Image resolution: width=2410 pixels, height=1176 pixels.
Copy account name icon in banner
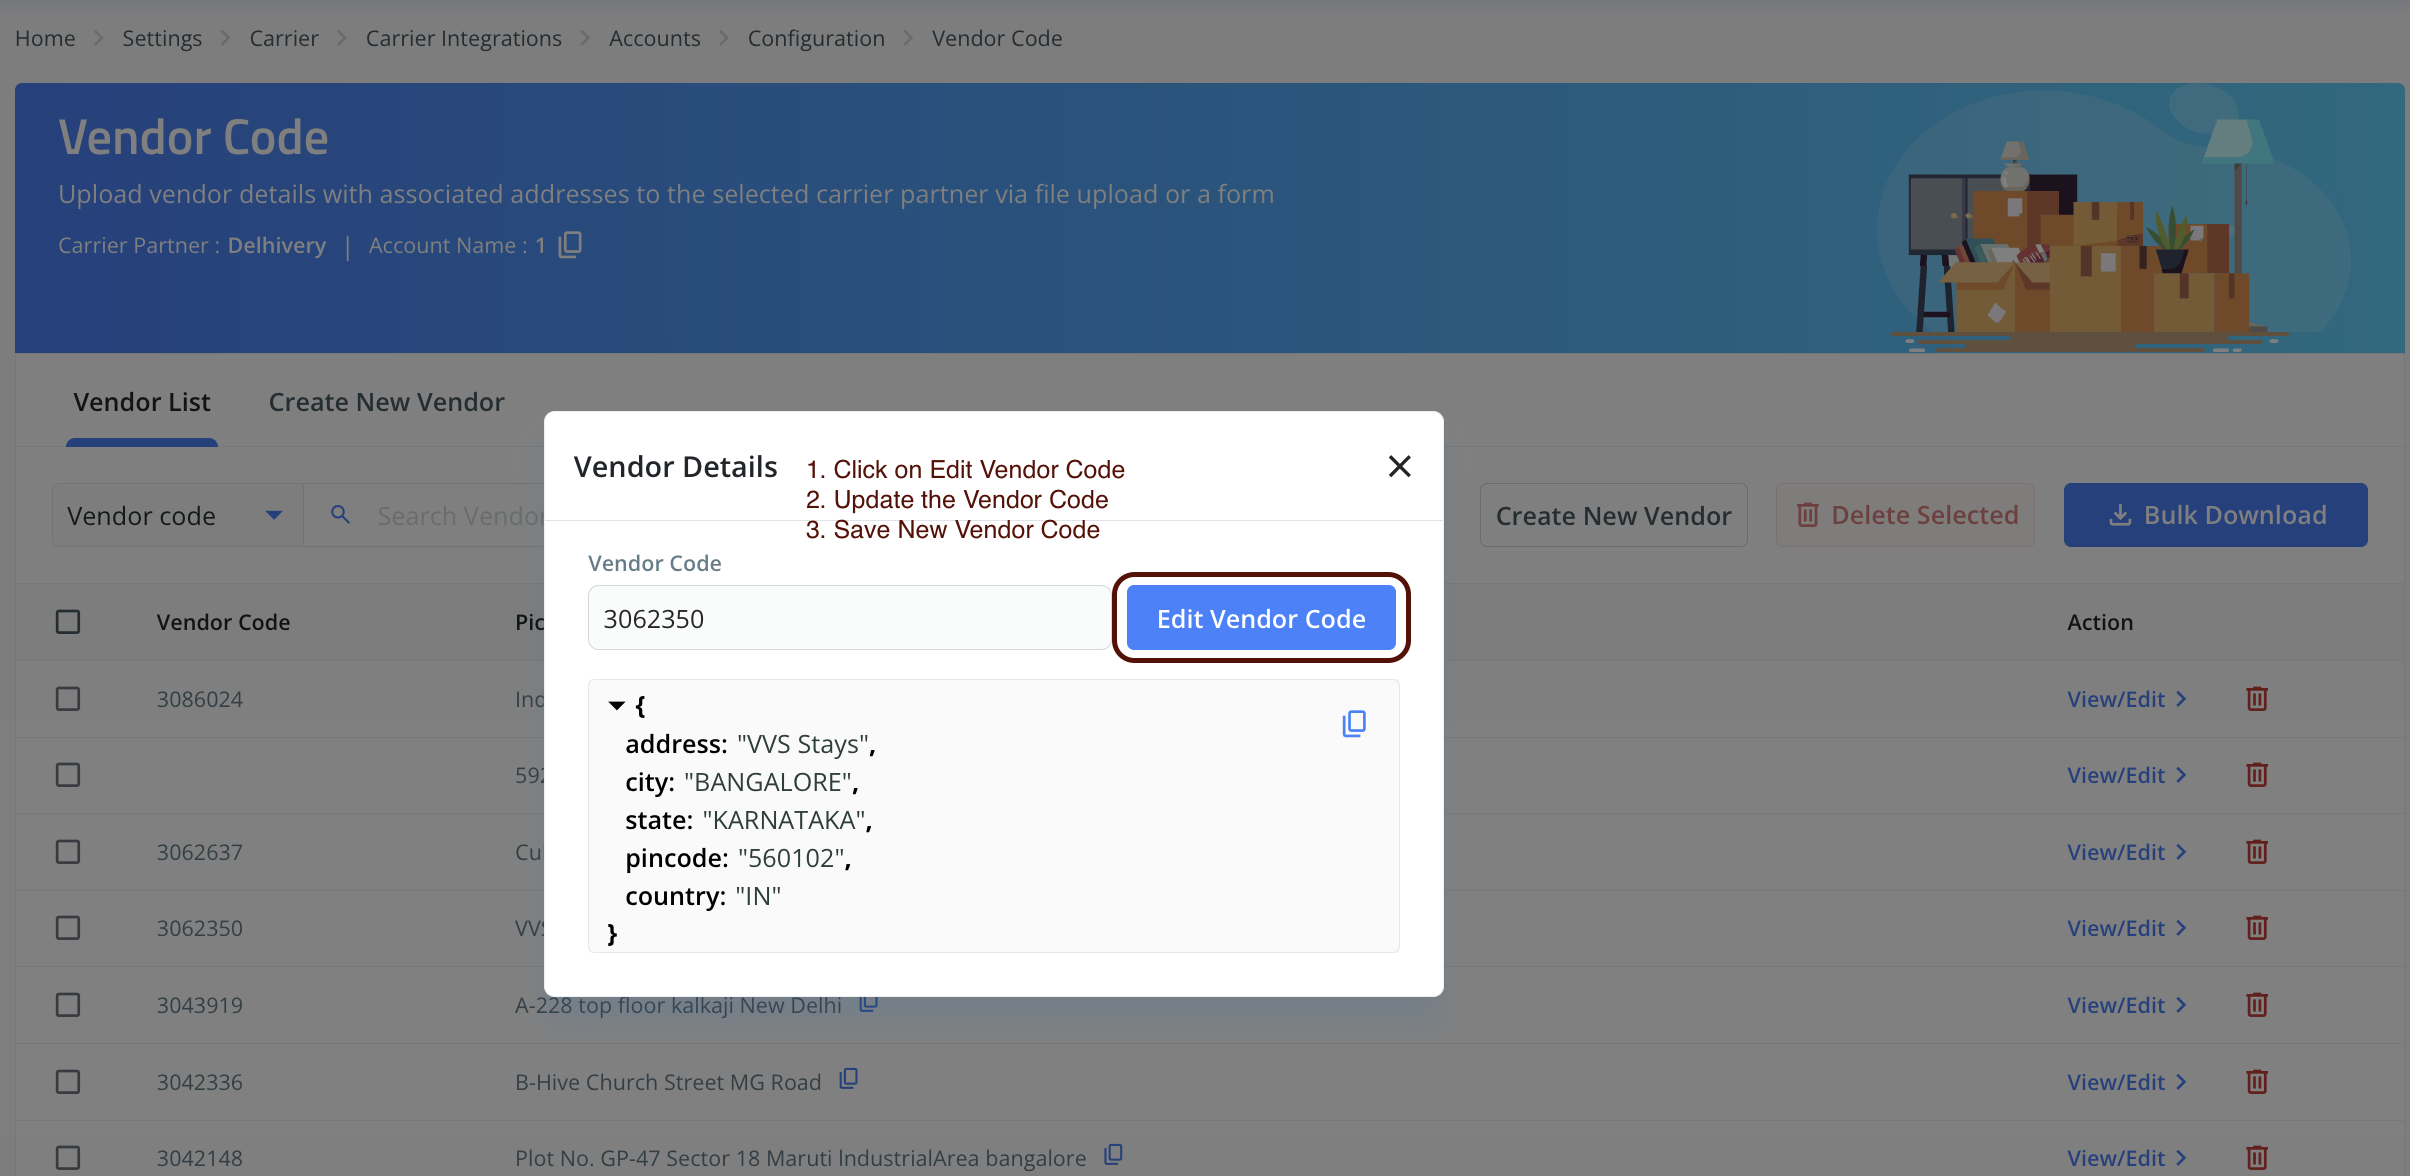tap(570, 244)
